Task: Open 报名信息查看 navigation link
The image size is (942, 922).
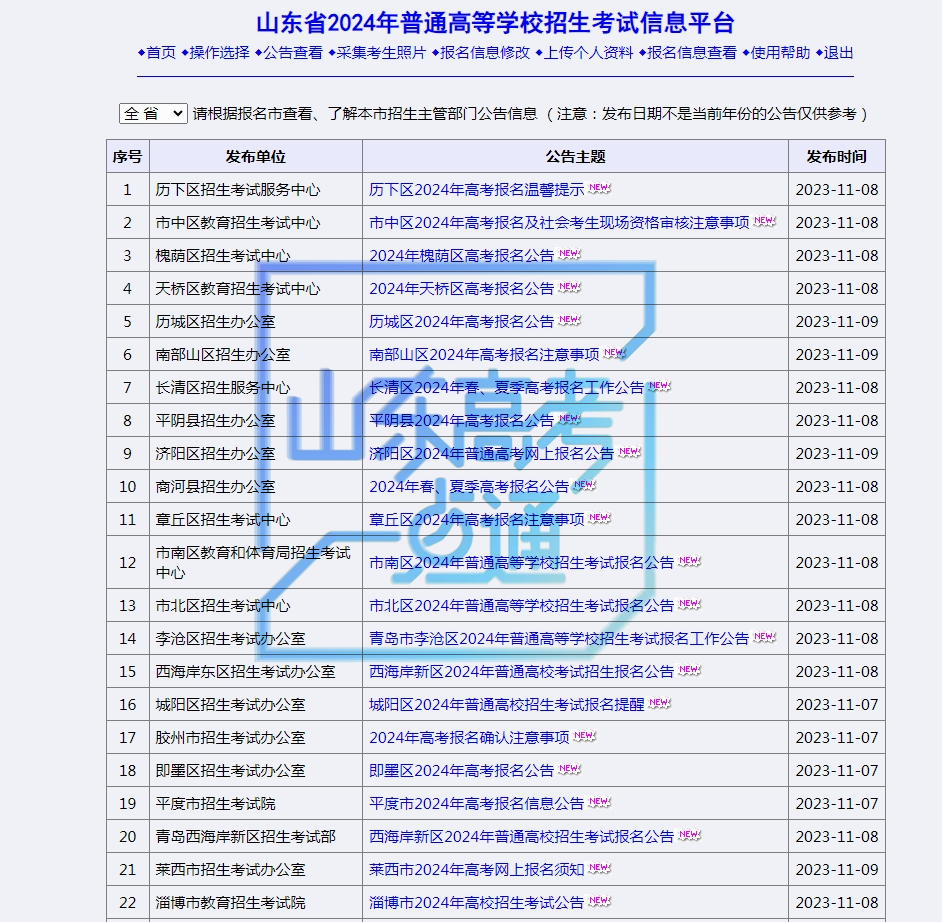Action: [692, 53]
